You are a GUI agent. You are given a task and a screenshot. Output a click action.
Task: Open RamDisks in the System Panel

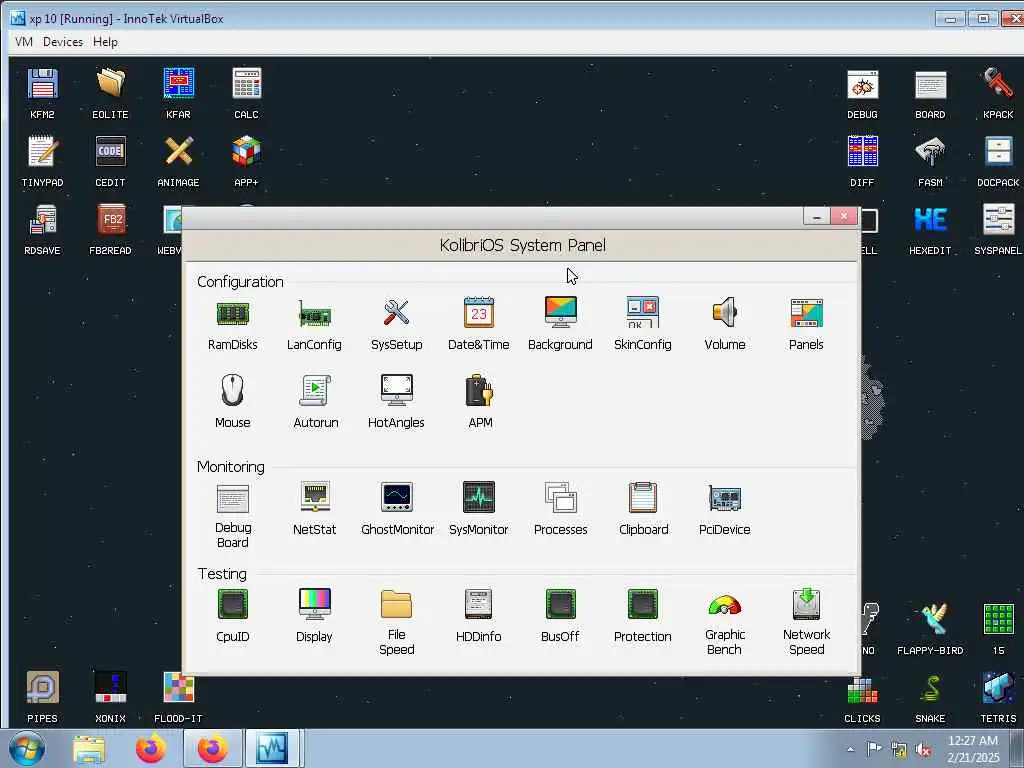[x=232, y=325]
